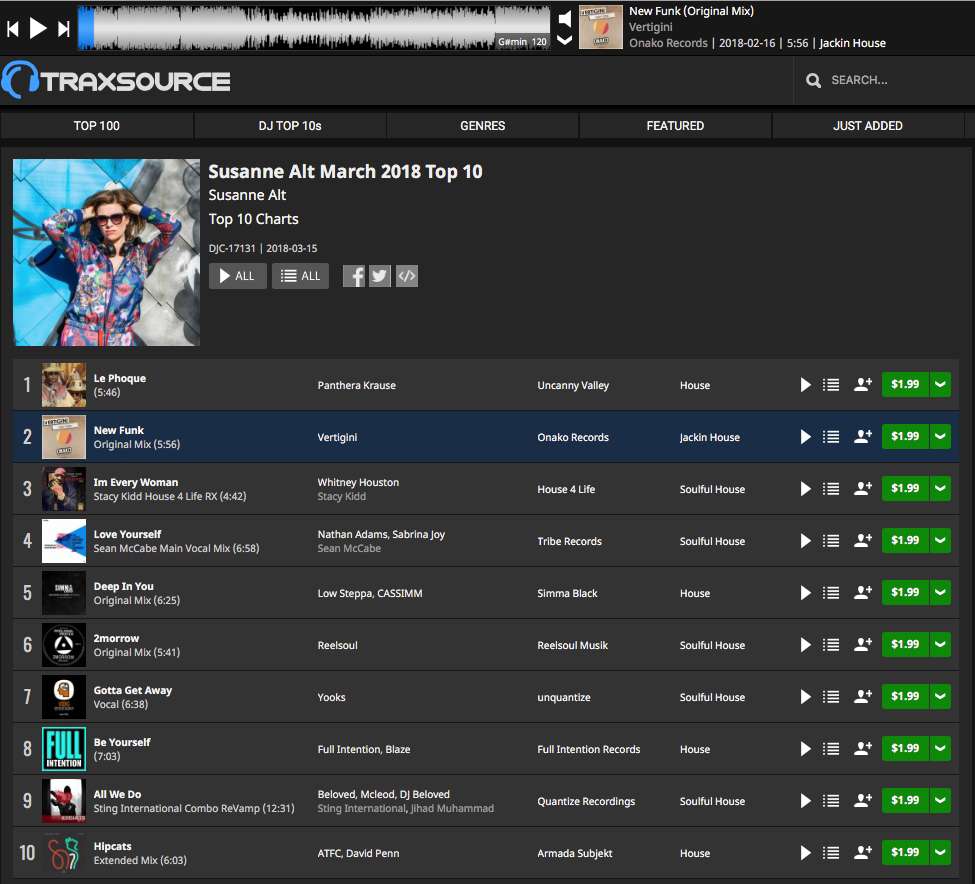This screenshot has height=884, width=975.
Task: Follow Full Intention via Be Yourself row
Action: tap(862, 749)
